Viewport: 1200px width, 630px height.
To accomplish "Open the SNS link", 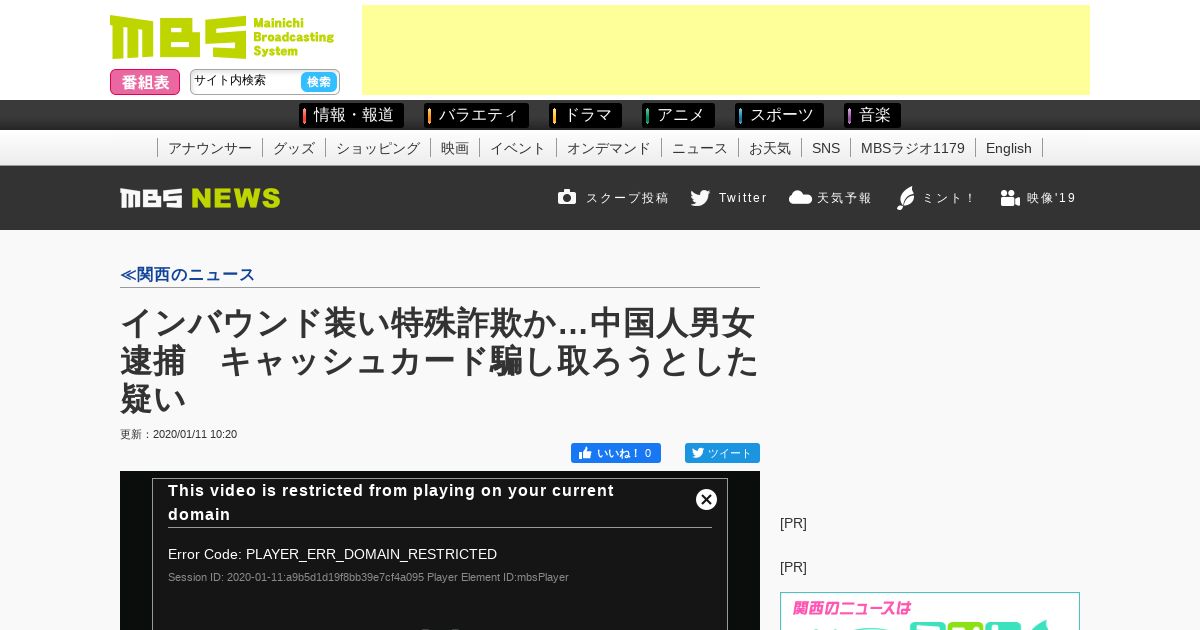I will 826,148.
